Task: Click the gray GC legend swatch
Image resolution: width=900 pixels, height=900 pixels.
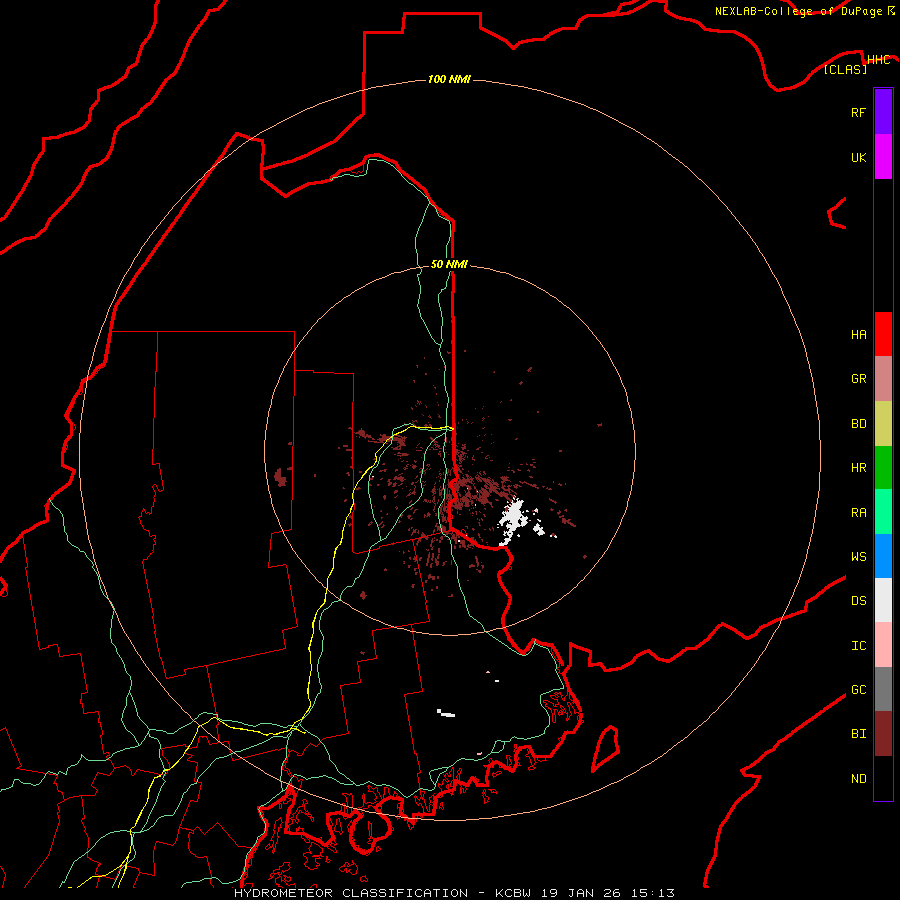Action: (883, 689)
